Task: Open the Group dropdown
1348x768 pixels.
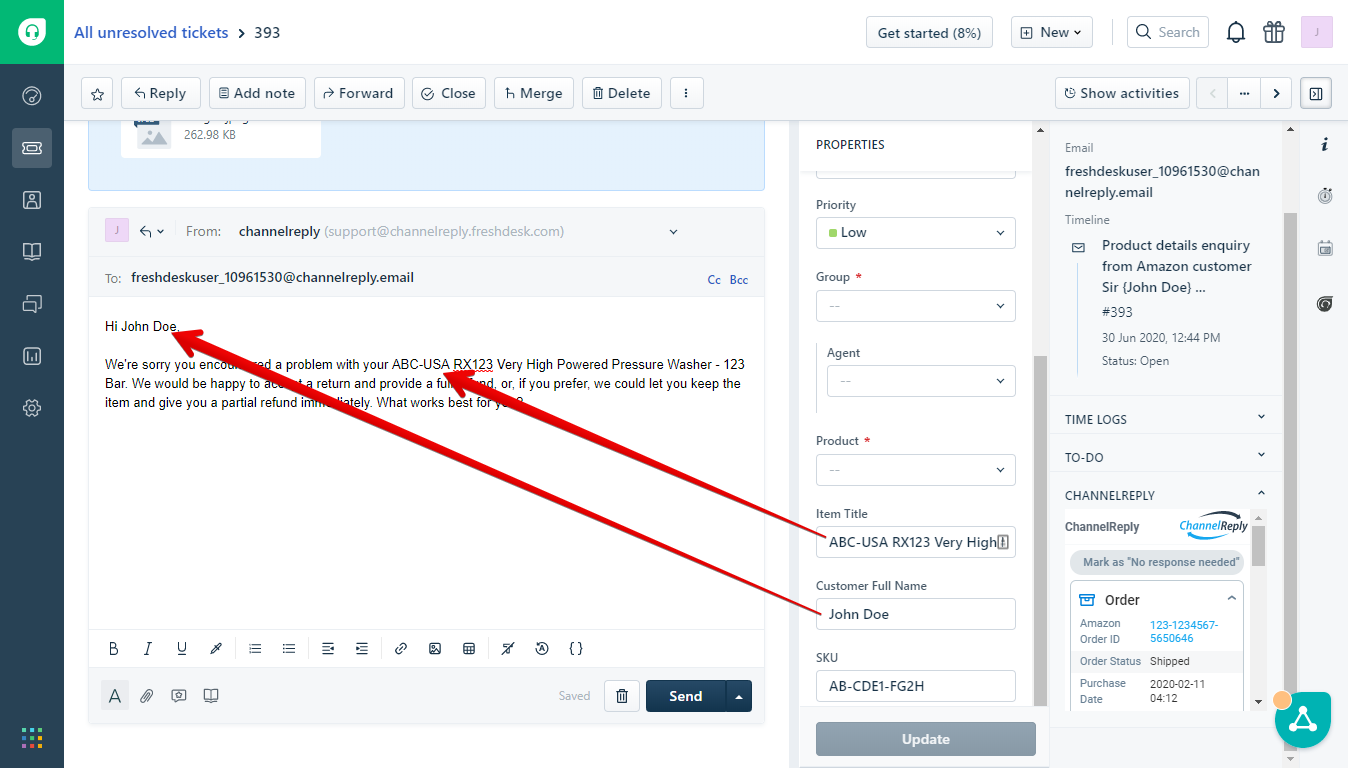Action: [916, 305]
